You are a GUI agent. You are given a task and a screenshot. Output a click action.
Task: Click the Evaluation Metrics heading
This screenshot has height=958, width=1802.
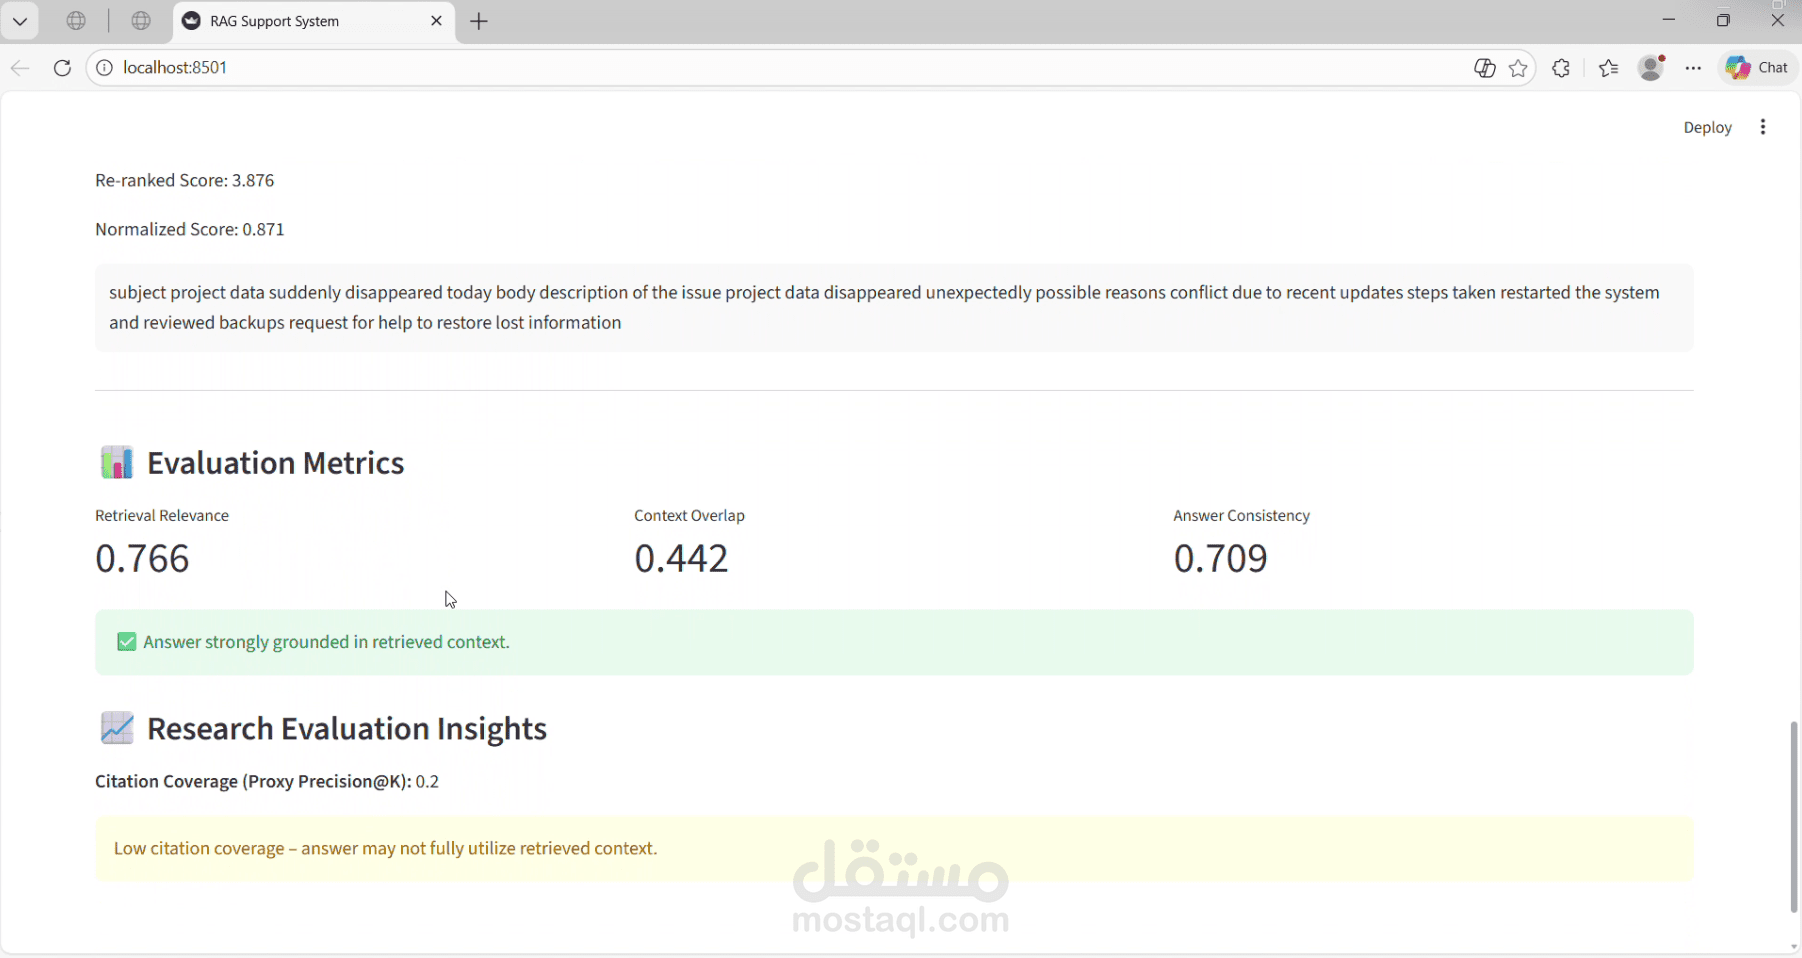(x=275, y=463)
